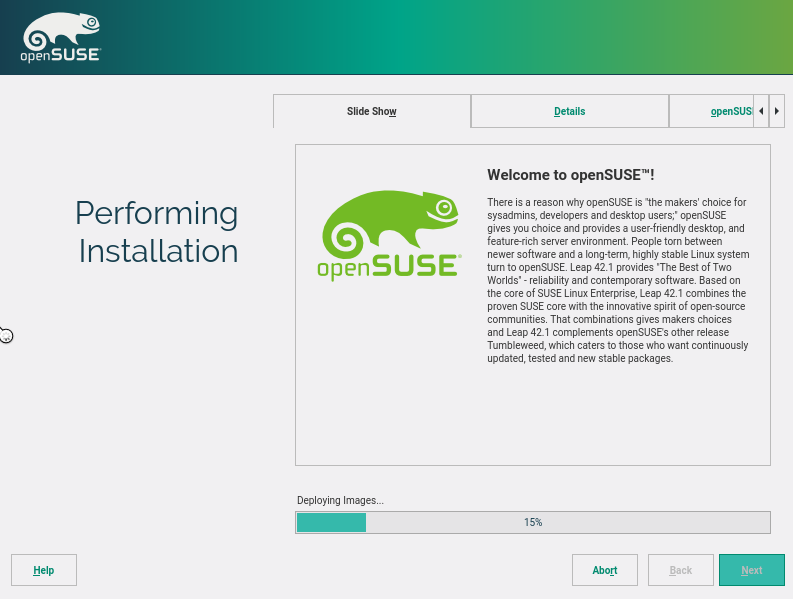Click the openSUSE logo in the header
This screenshot has height=599, width=793.
coord(61,37)
